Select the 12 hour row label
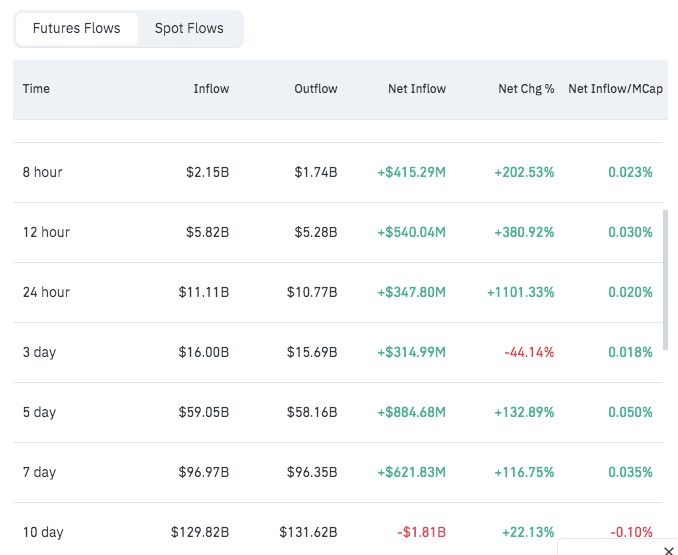The image size is (678, 555). point(46,232)
